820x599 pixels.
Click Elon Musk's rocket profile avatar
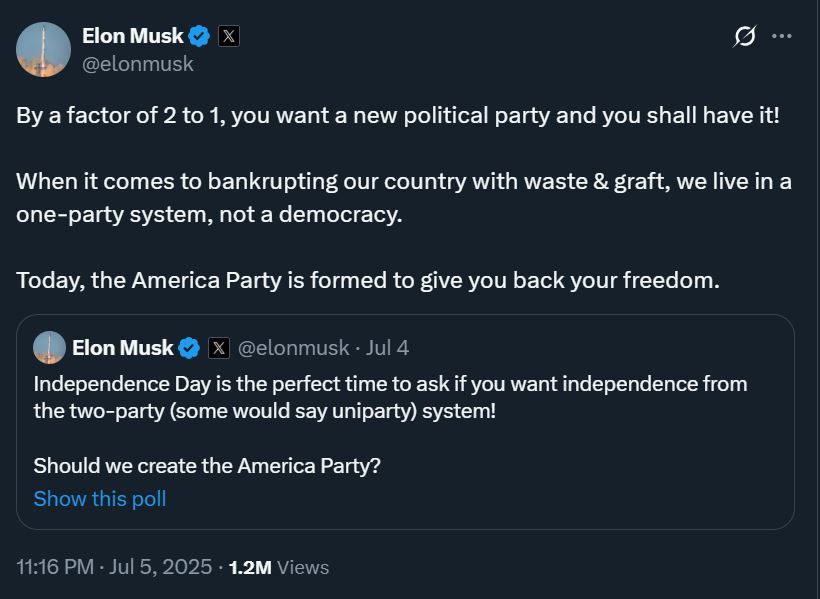pyautogui.click(x=43, y=50)
